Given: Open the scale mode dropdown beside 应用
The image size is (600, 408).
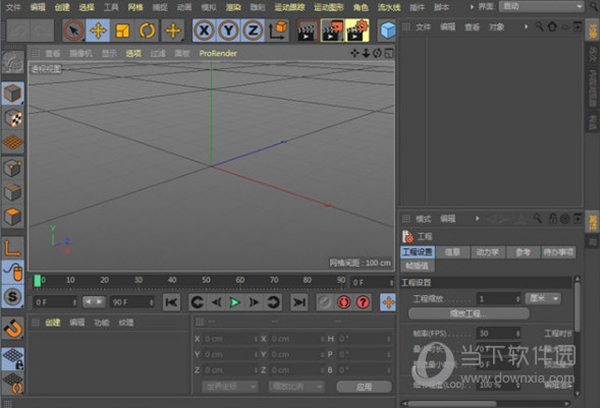Looking at the screenshot, I should pyautogui.click(x=296, y=387).
